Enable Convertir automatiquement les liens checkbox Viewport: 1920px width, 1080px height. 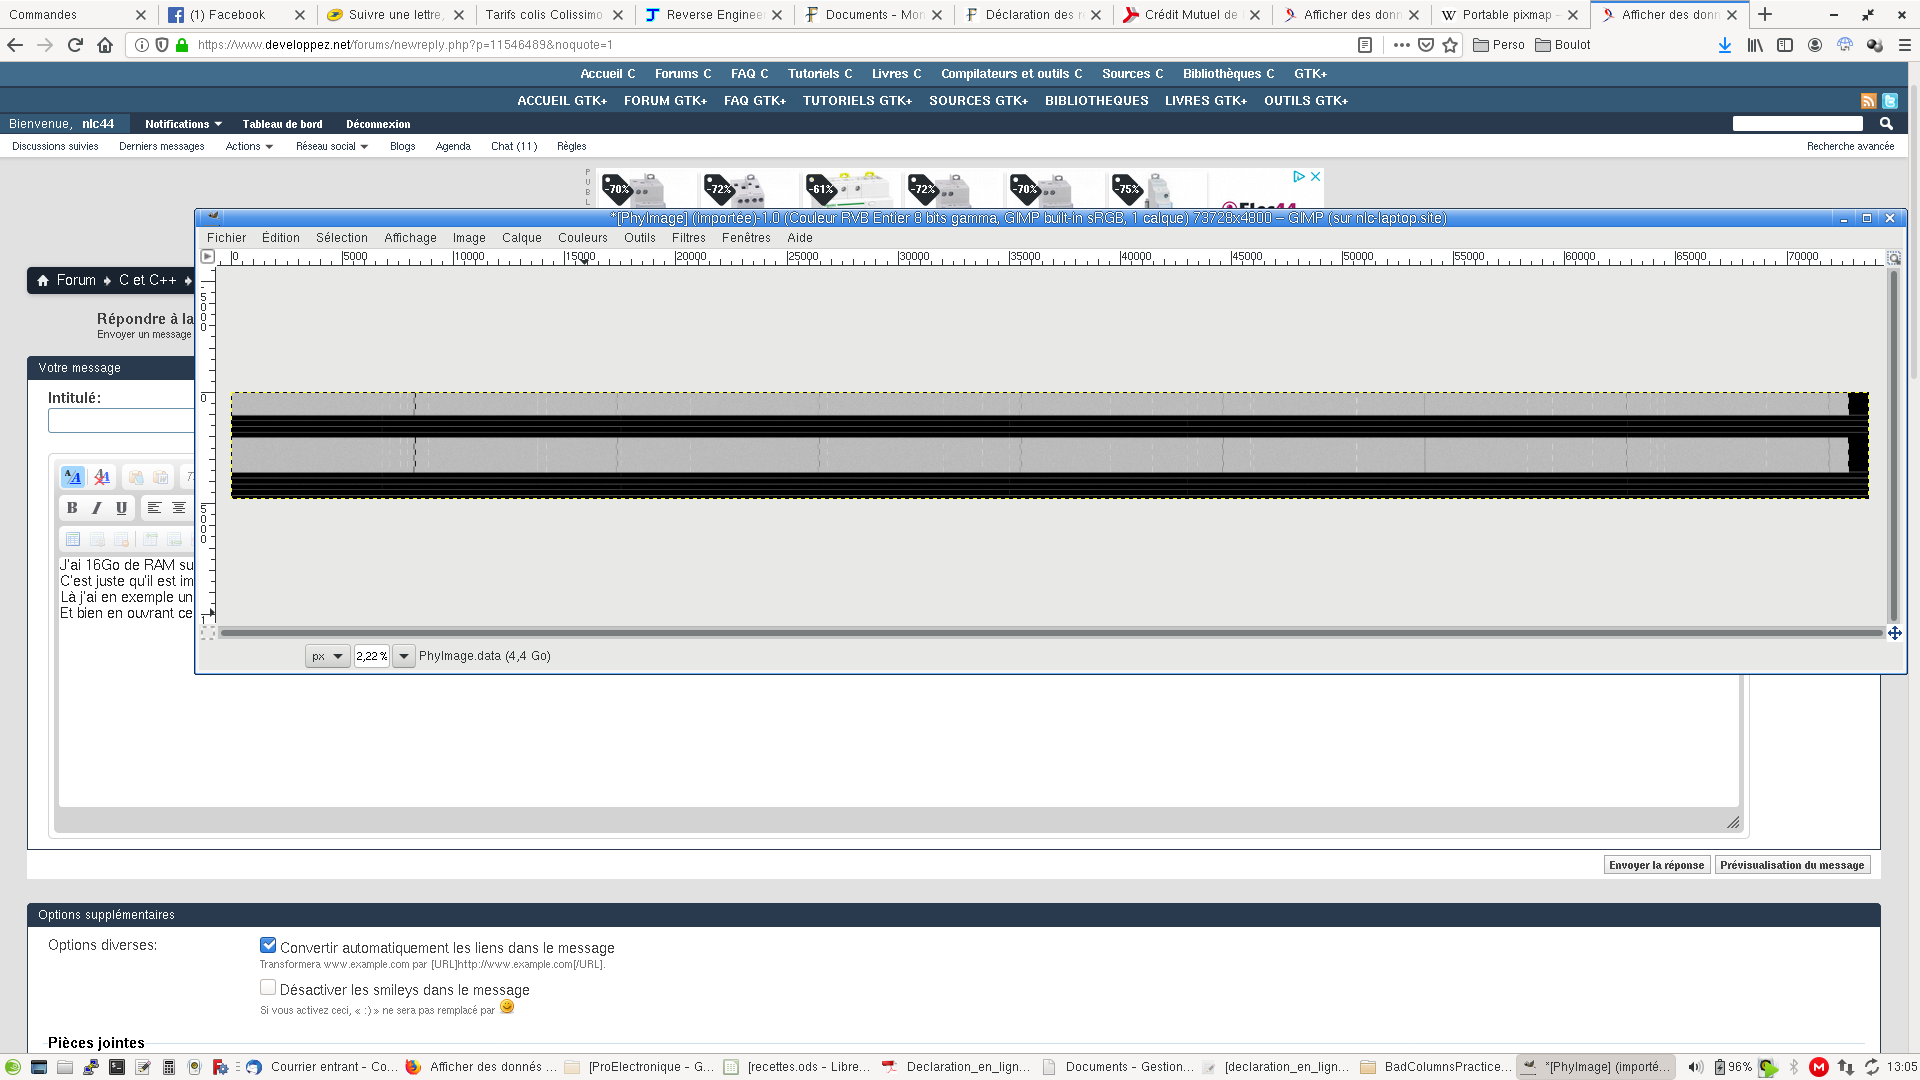tap(266, 947)
